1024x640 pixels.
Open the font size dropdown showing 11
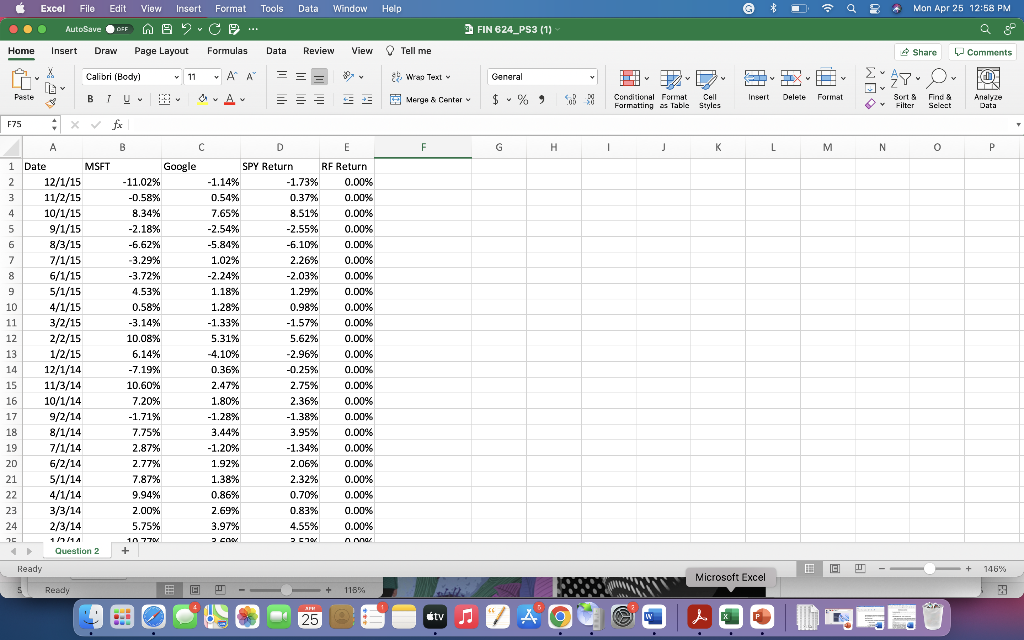[x=204, y=76]
